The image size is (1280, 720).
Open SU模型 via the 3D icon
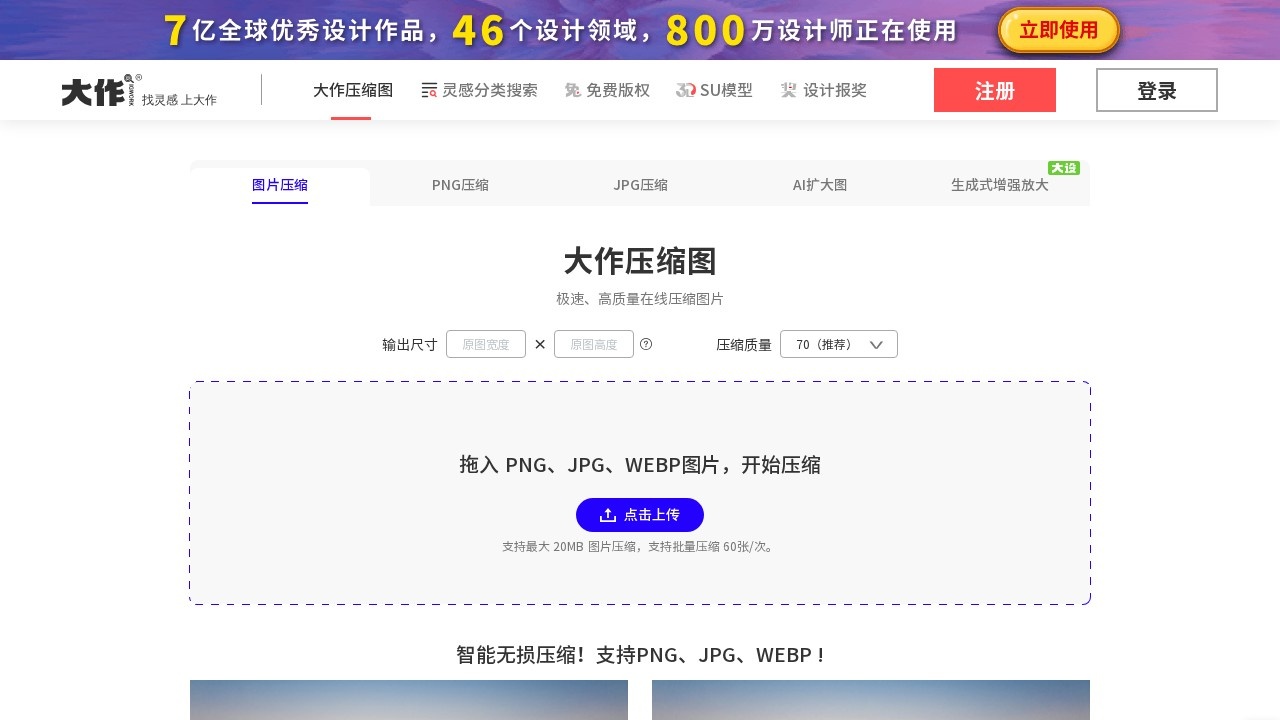coord(686,90)
